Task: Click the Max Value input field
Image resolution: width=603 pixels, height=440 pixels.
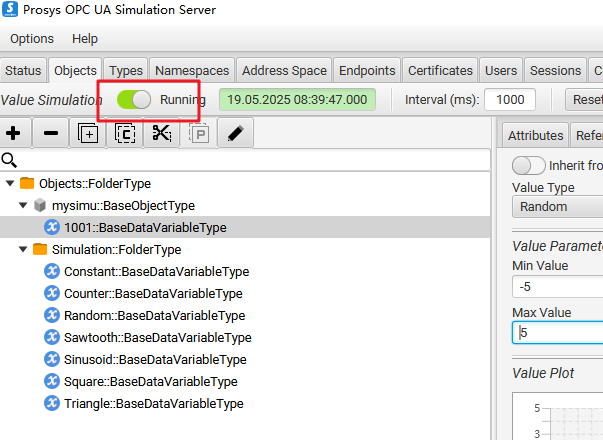Action: pos(558,332)
